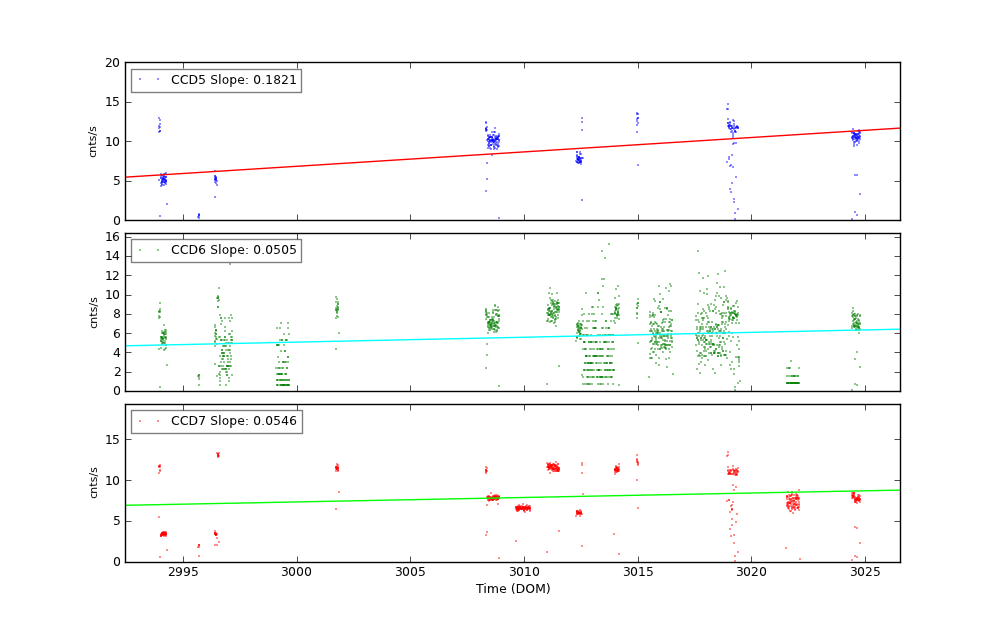This screenshot has height=624, width=1000.
Task: Click the 3005 tick on the time axis
Action: click(410, 572)
